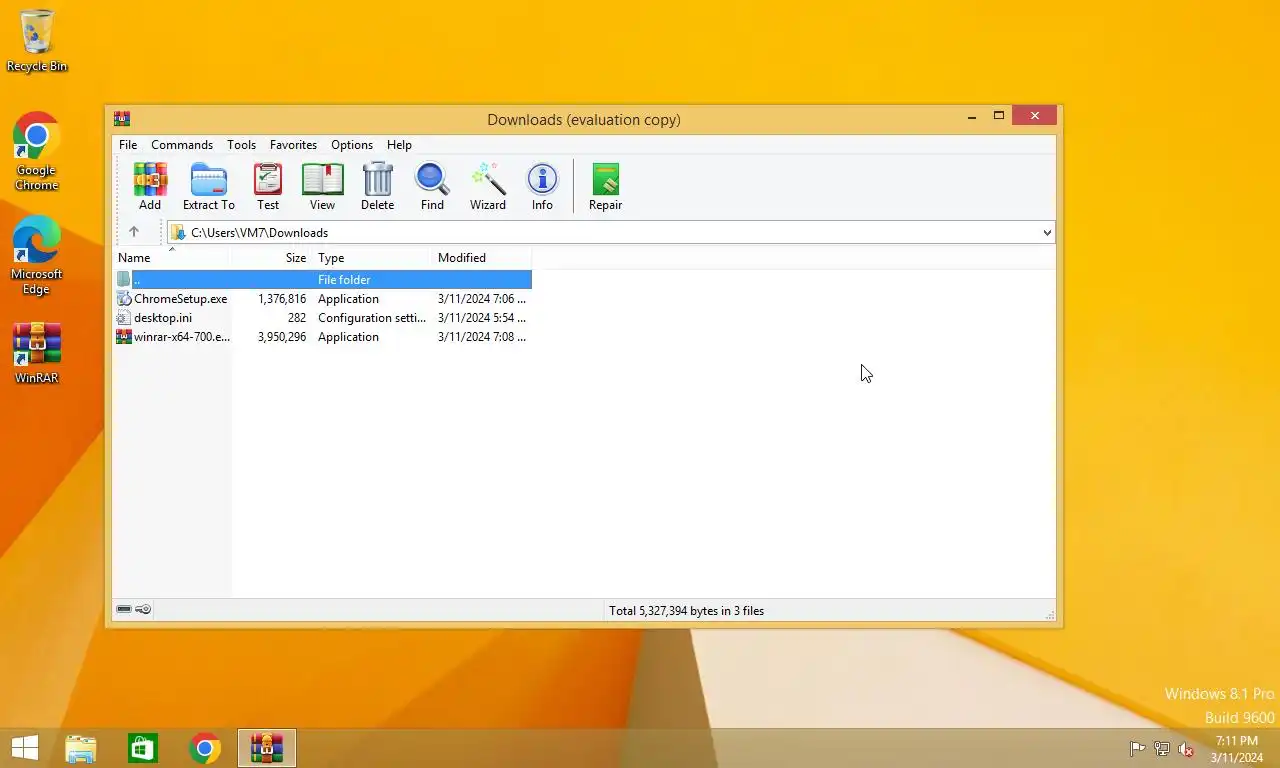This screenshot has width=1280, height=768.
Task: Sort by Modified column header
Action: click(482, 257)
